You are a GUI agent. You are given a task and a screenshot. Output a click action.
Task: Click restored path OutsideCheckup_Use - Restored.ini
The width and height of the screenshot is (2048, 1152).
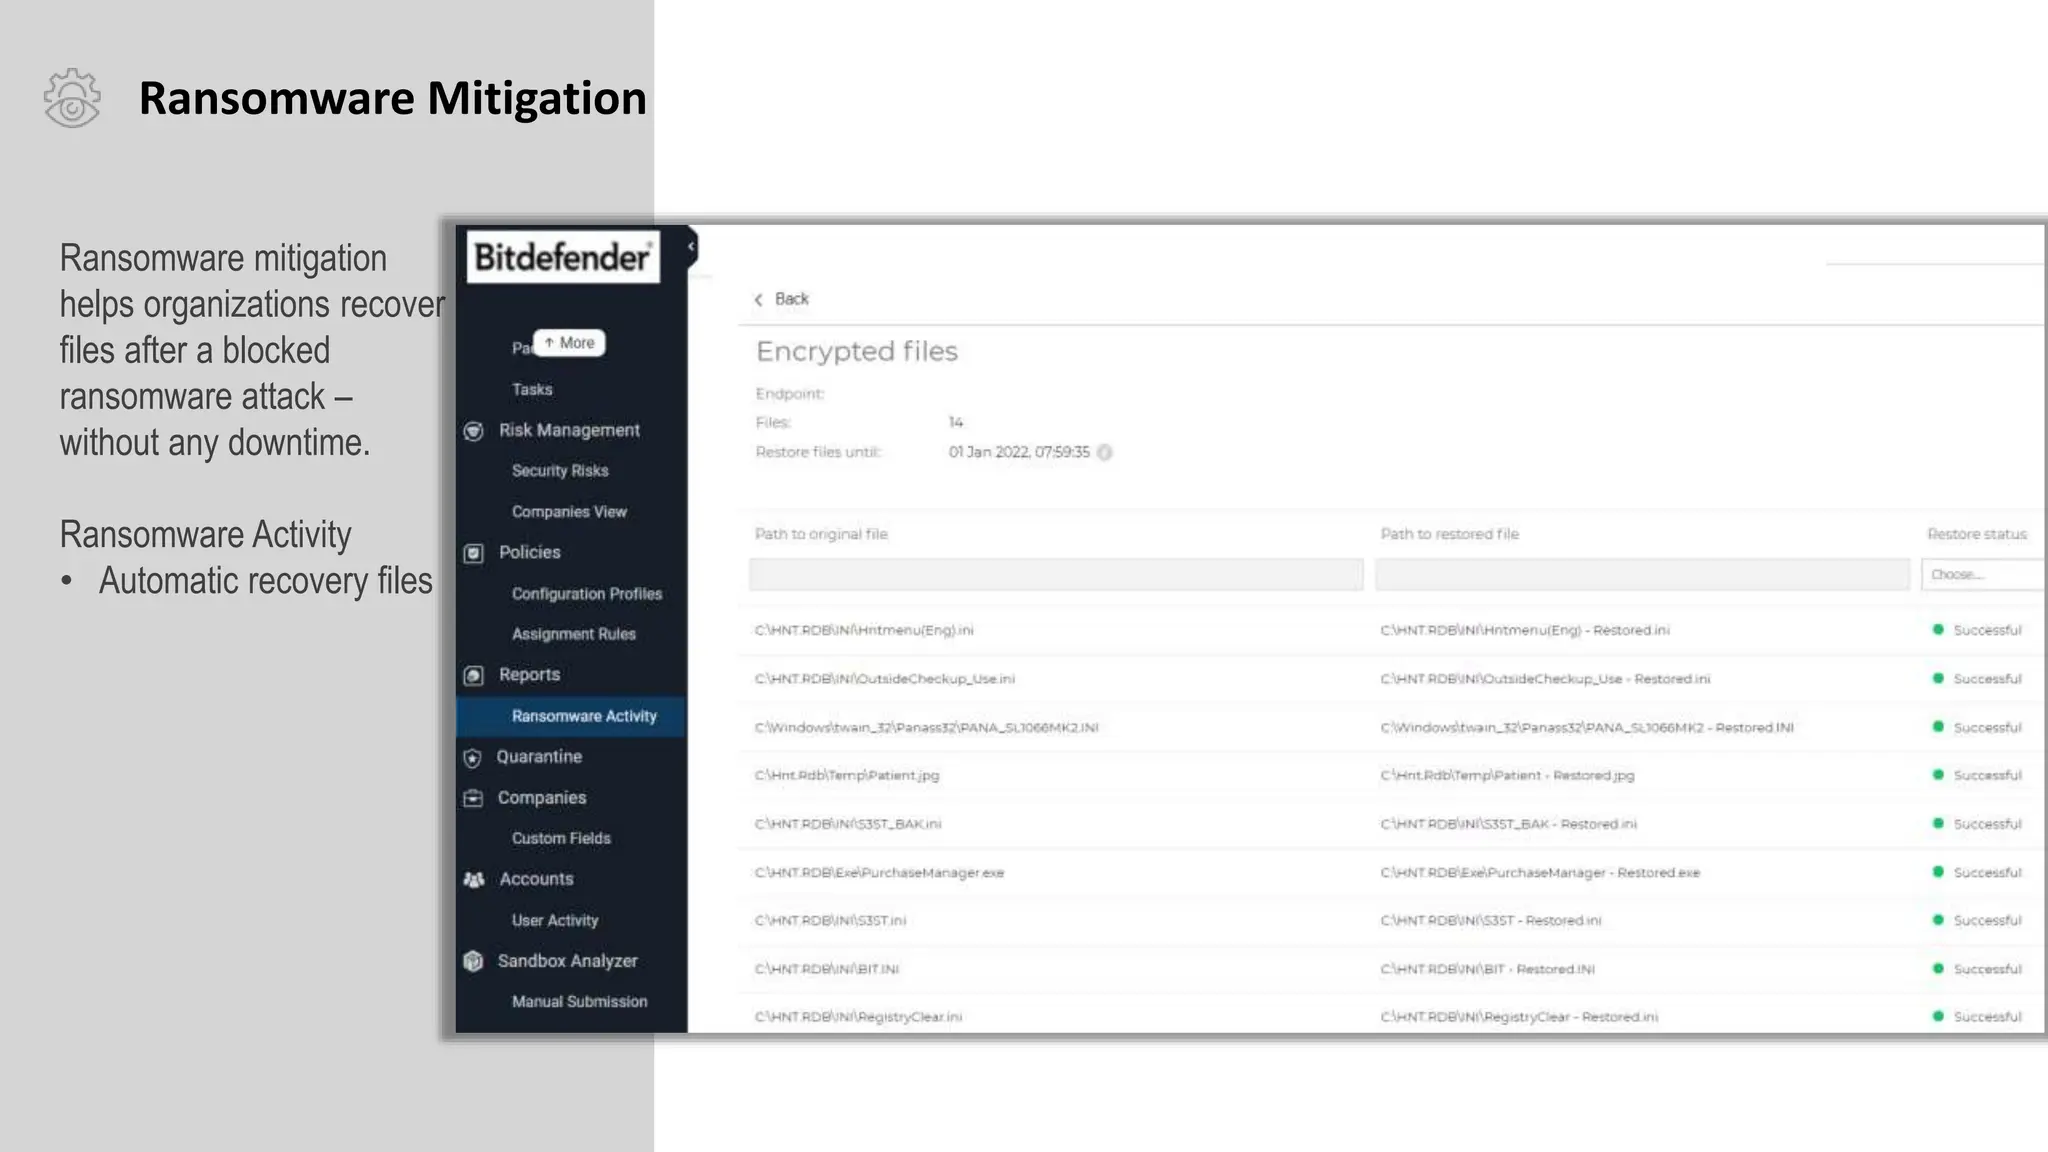pyautogui.click(x=1545, y=679)
